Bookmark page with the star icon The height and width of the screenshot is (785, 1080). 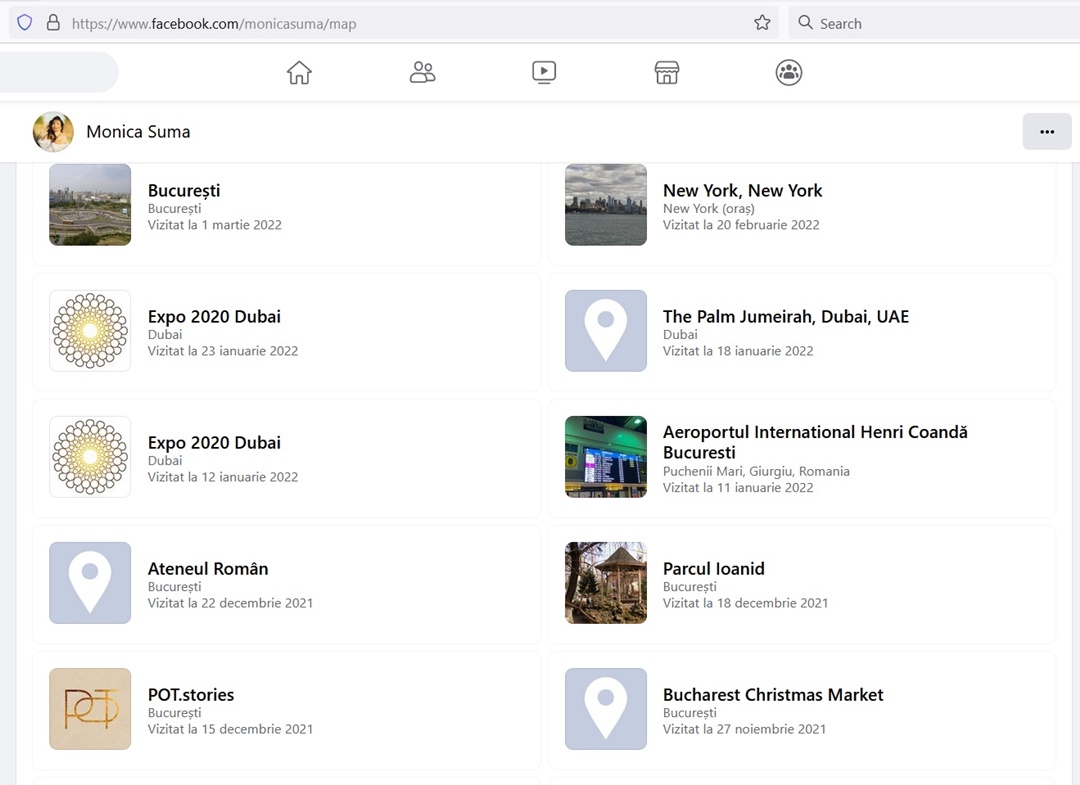(762, 23)
